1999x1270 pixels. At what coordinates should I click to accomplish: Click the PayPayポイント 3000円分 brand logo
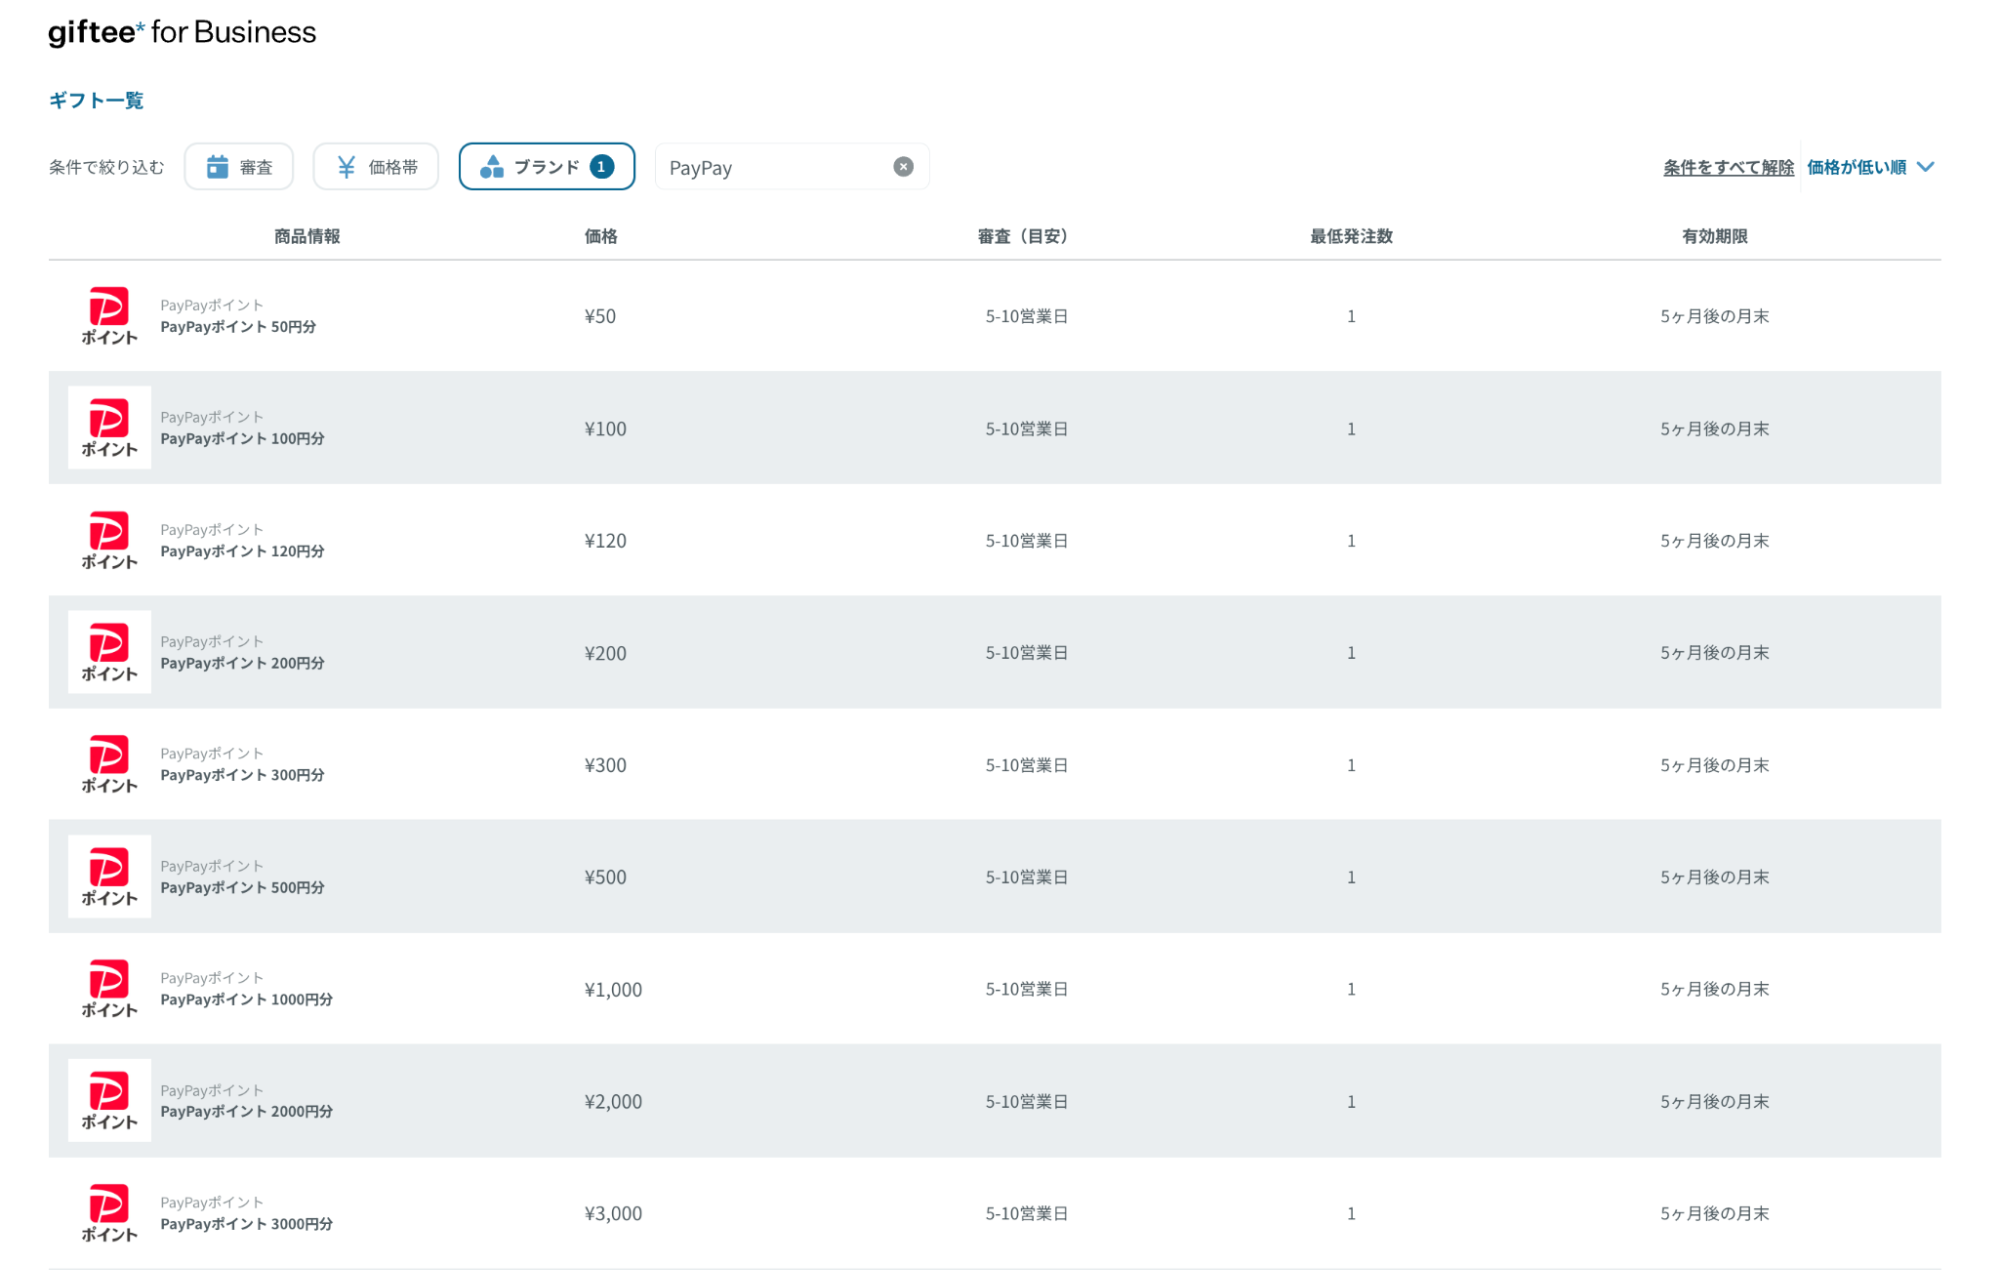tap(109, 1212)
